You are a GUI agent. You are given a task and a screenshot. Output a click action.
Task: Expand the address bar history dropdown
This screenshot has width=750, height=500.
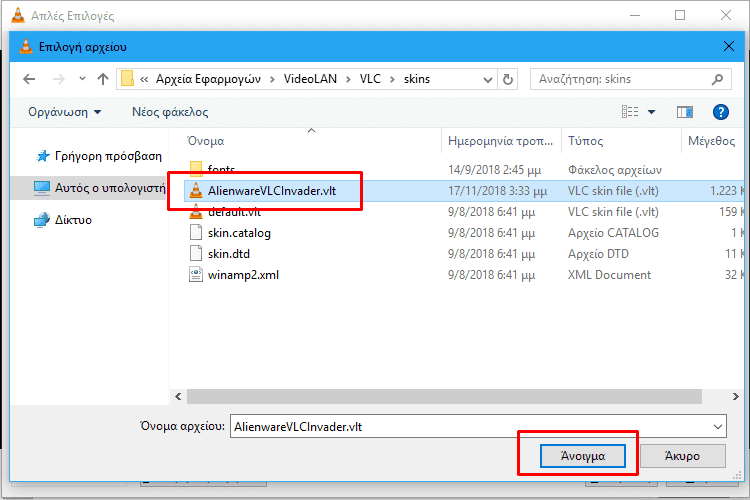[487, 79]
